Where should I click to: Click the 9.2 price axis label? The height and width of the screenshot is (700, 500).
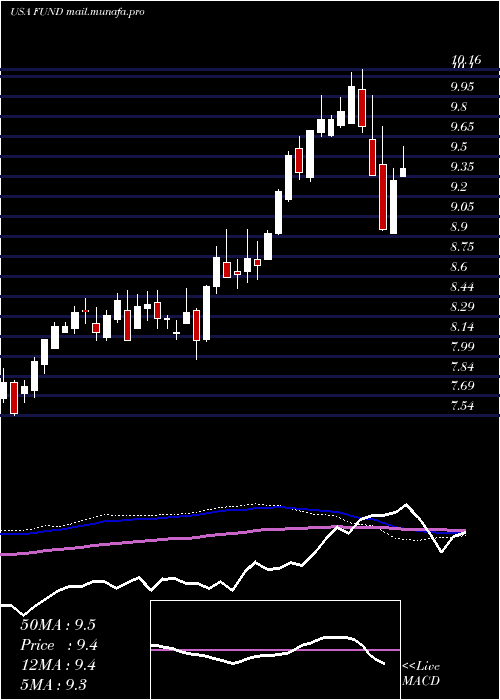click(458, 187)
